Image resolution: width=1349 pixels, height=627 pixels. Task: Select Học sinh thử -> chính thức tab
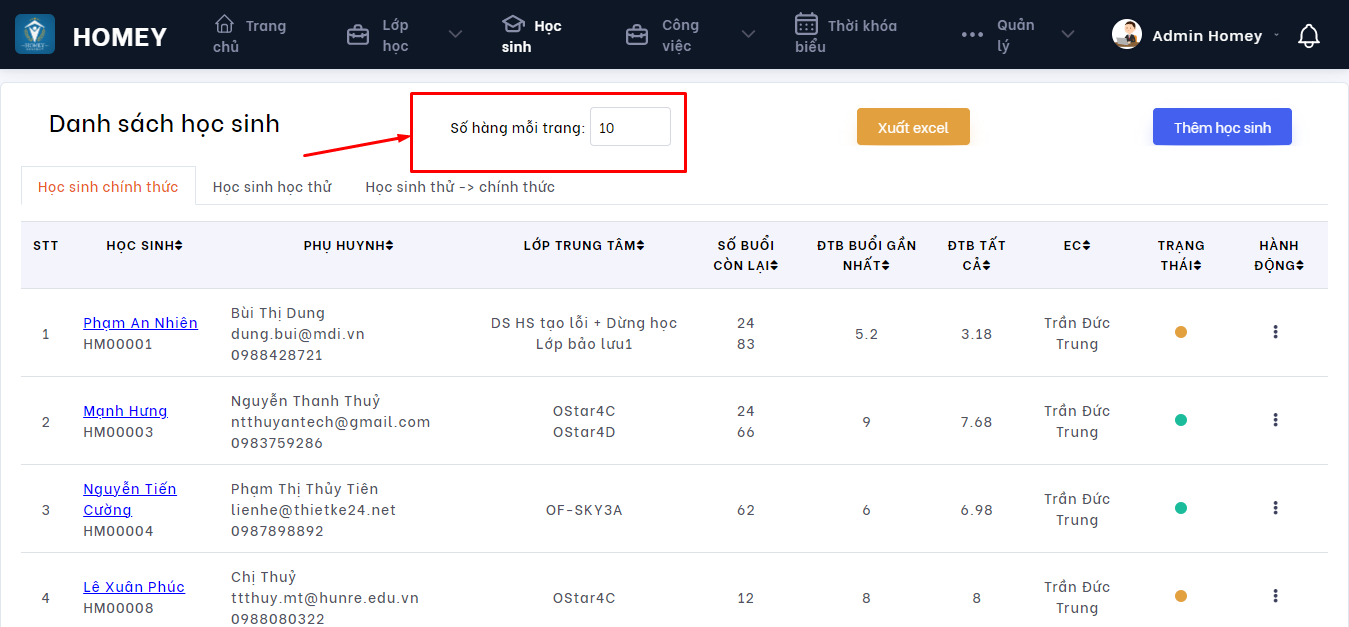(460, 187)
